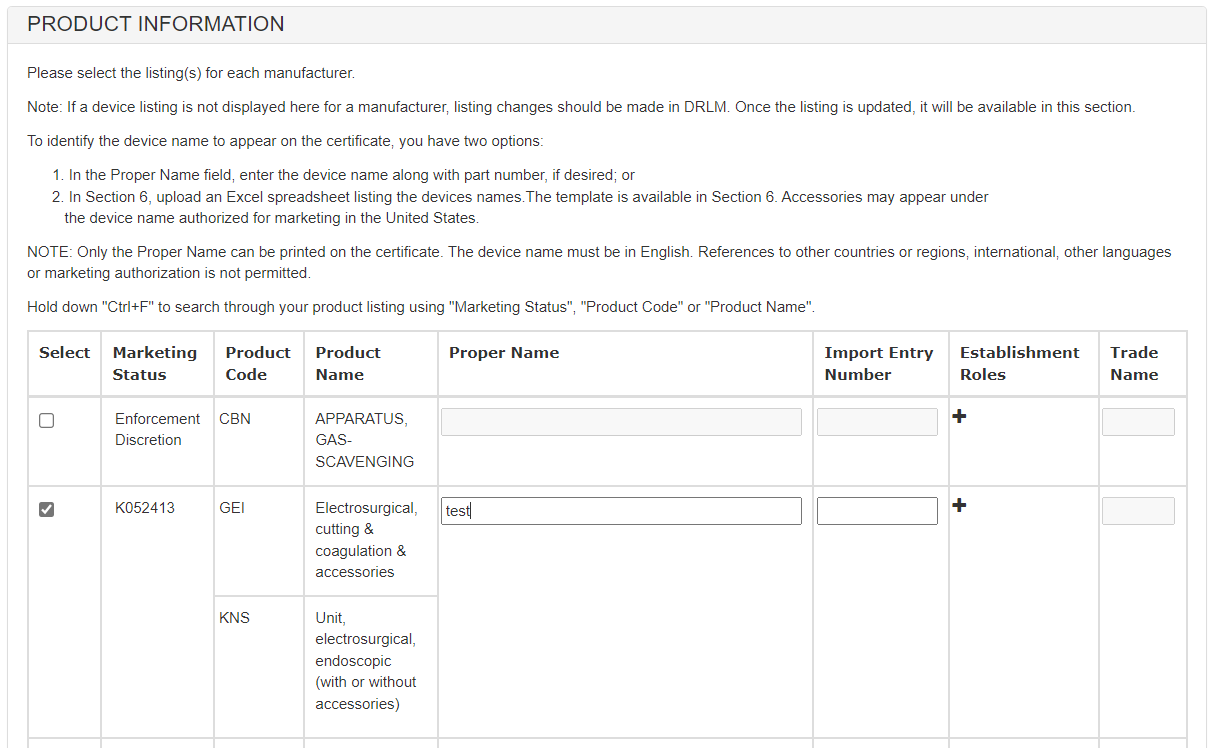The height and width of the screenshot is (748, 1214).
Task: Click the Proper Name field for APPARATUS, GAS-SCAVENGING
Action: click(x=621, y=422)
